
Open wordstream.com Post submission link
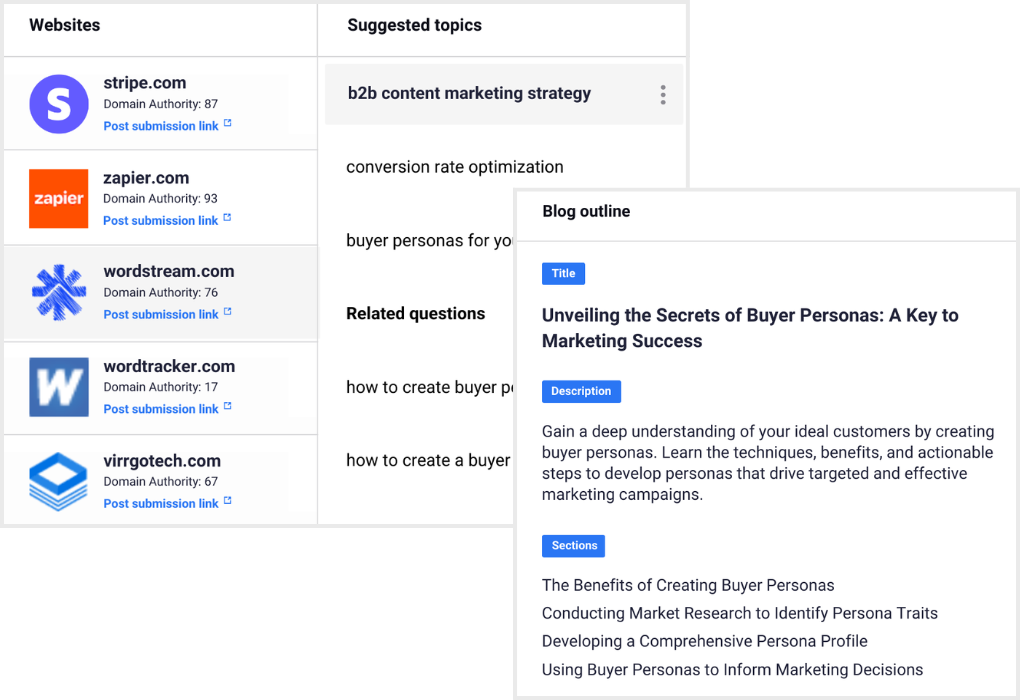click(x=161, y=314)
